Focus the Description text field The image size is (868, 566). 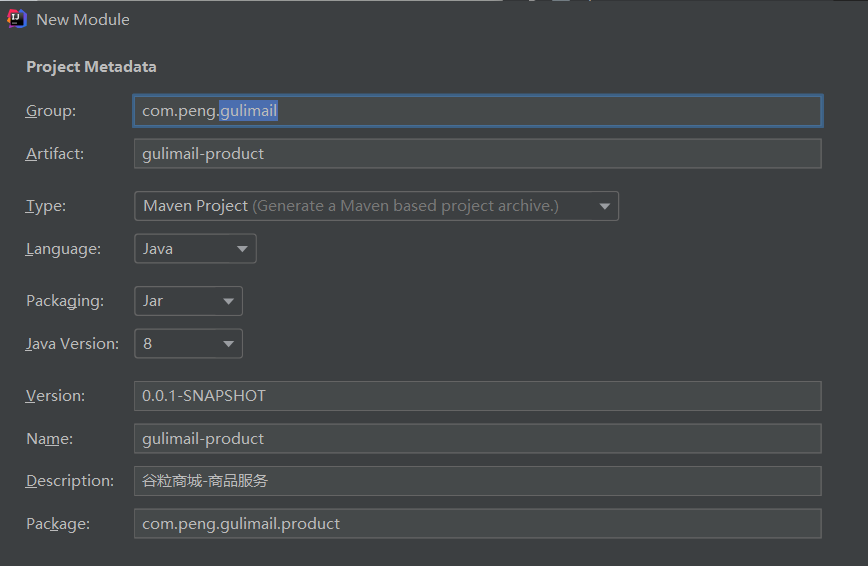(x=477, y=481)
